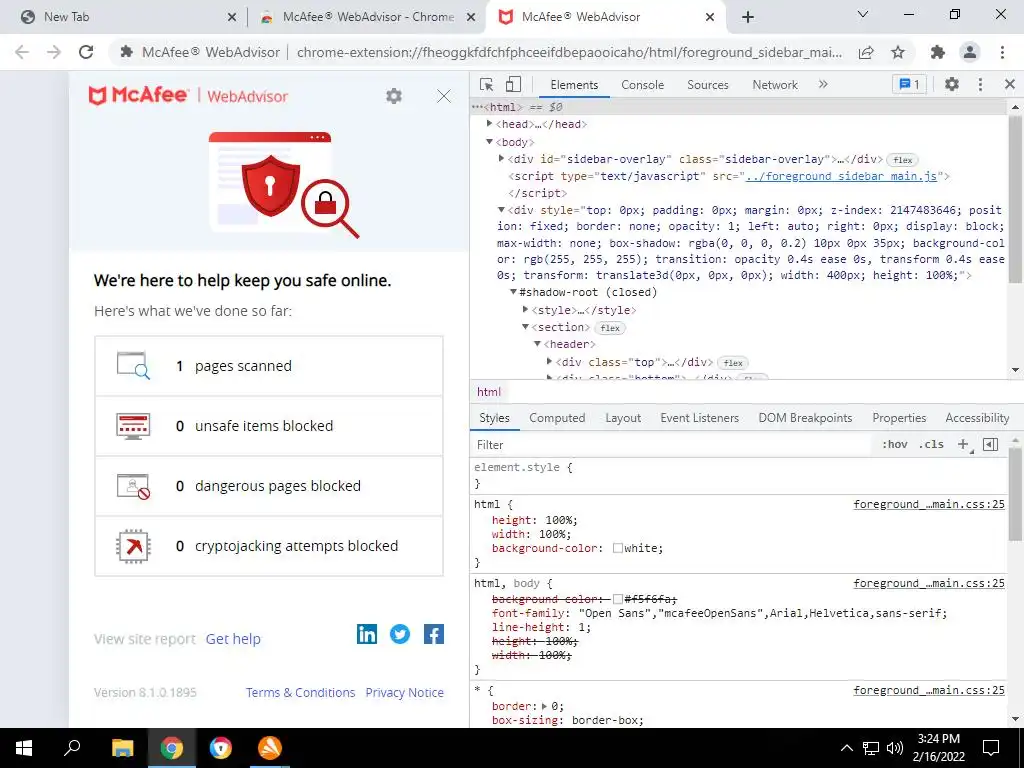The height and width of the screenshot is (768, 1024).
Task: Expand the div class top node
Action: point(549,361)
